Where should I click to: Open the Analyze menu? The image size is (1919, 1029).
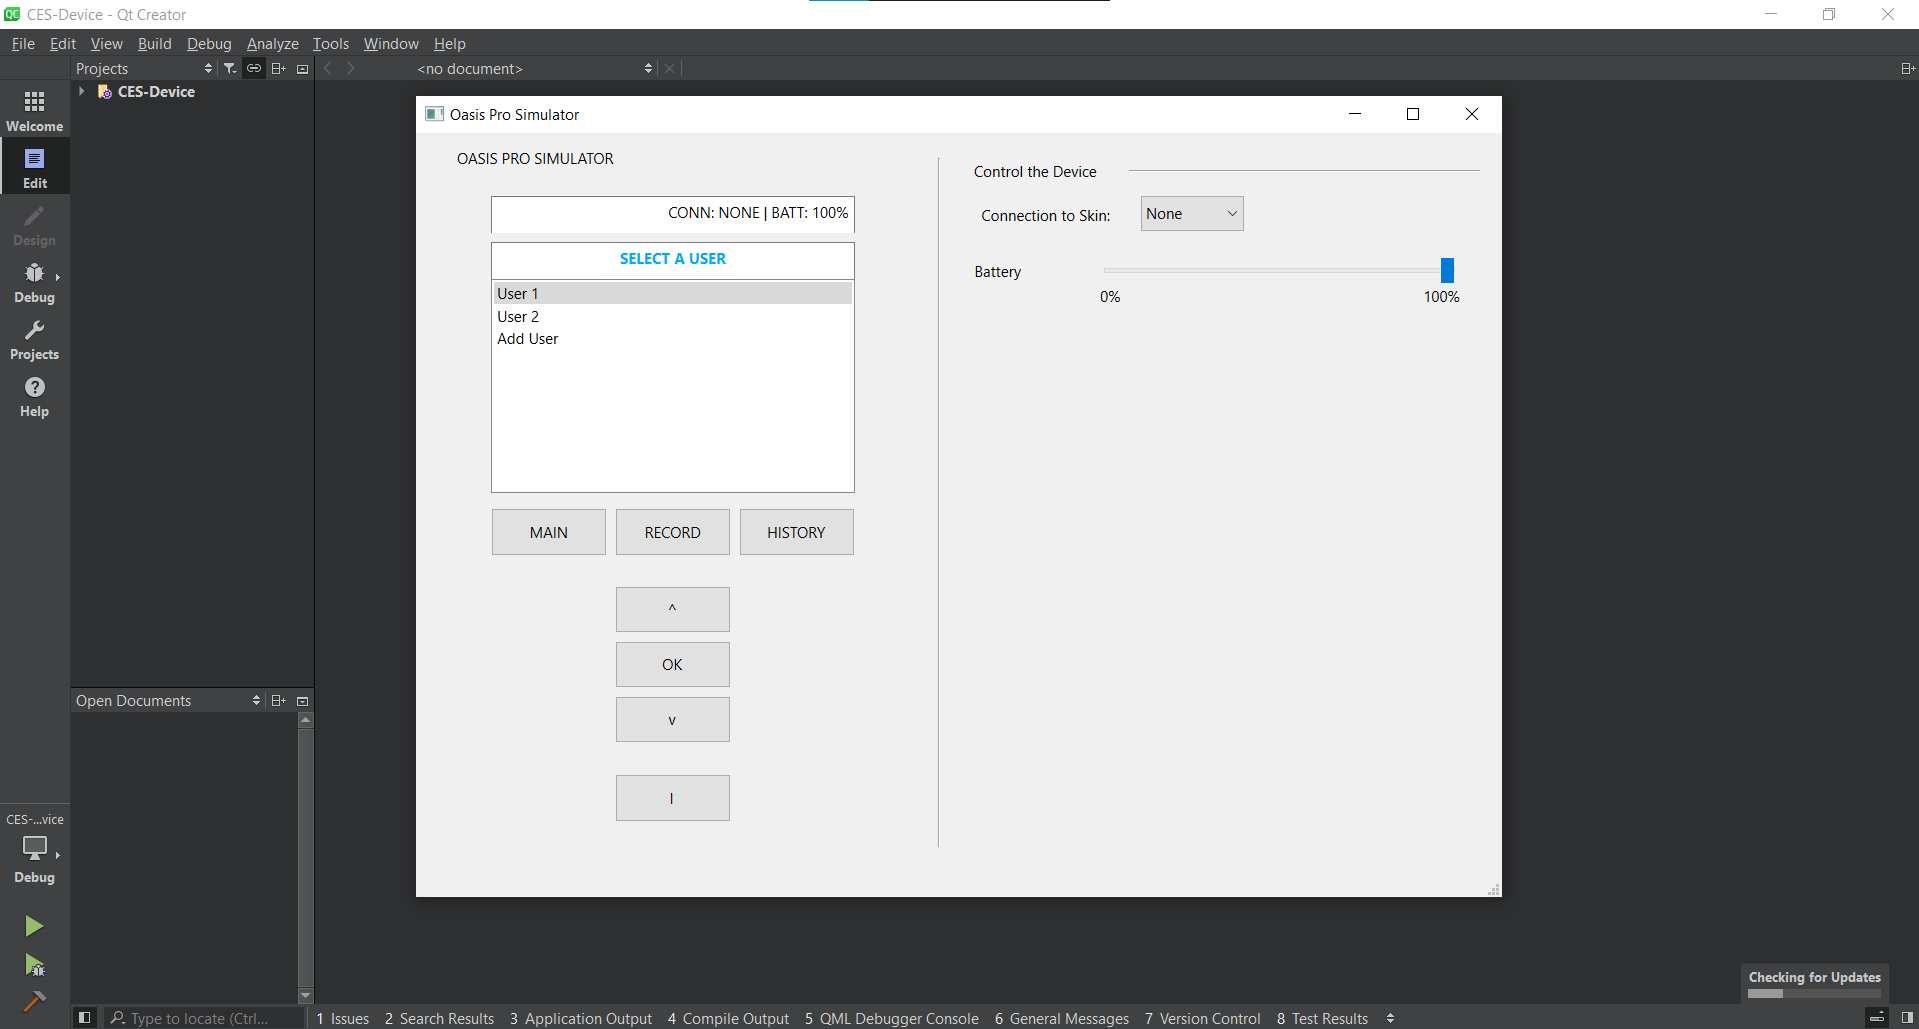(273, 43)
